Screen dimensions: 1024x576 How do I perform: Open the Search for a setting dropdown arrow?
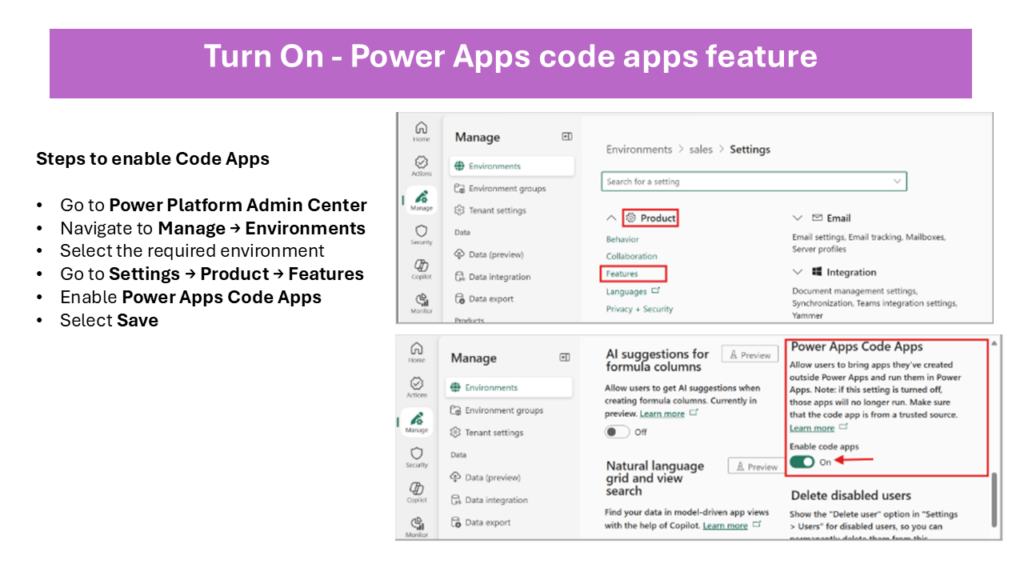coord(895,181)
